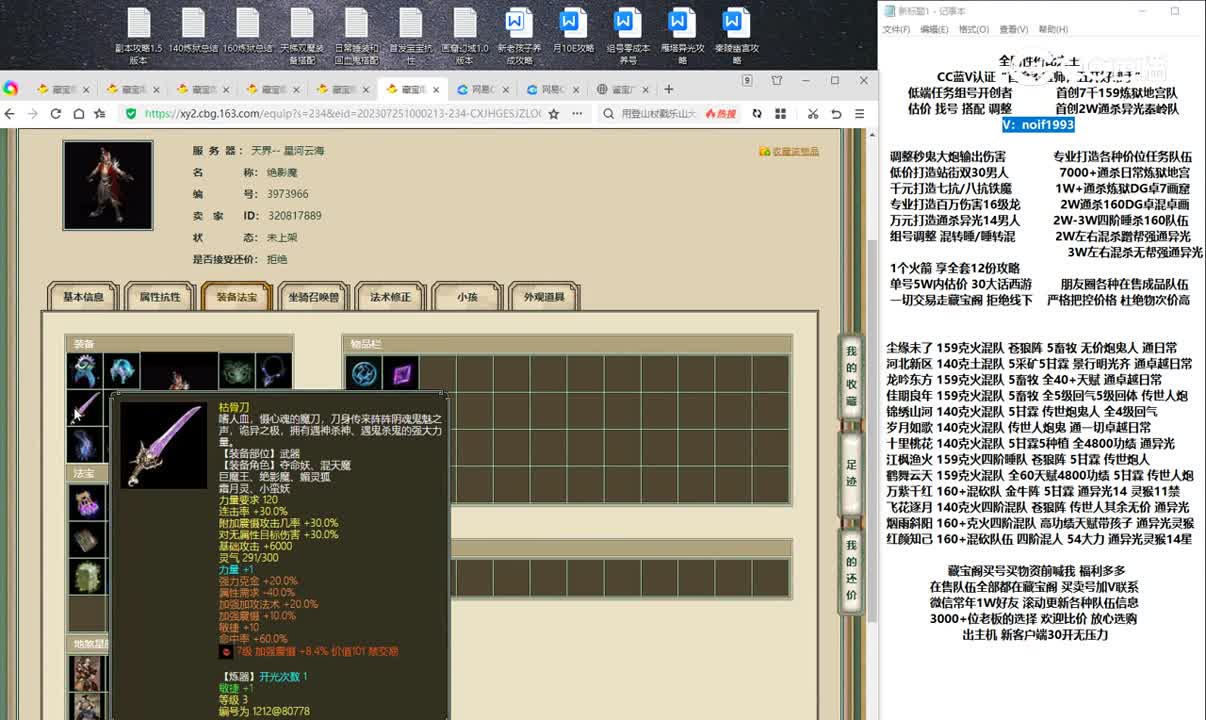Click the item number 3973966
Screen dimensions: 1206x720
288,194
